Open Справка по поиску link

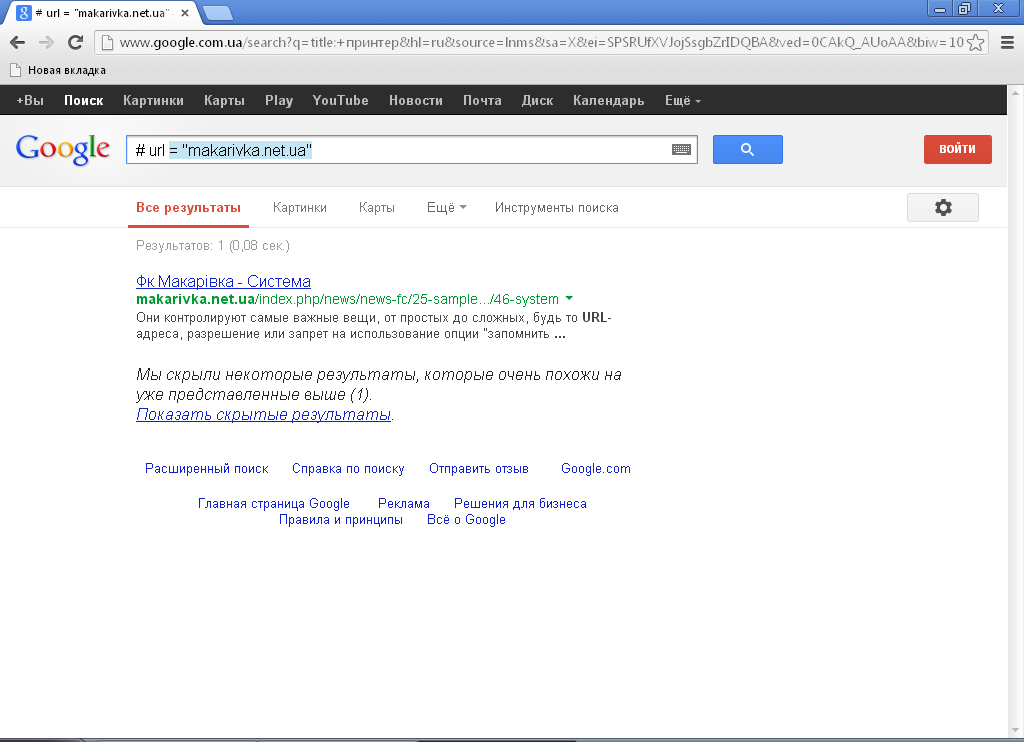tap(348, 469)
